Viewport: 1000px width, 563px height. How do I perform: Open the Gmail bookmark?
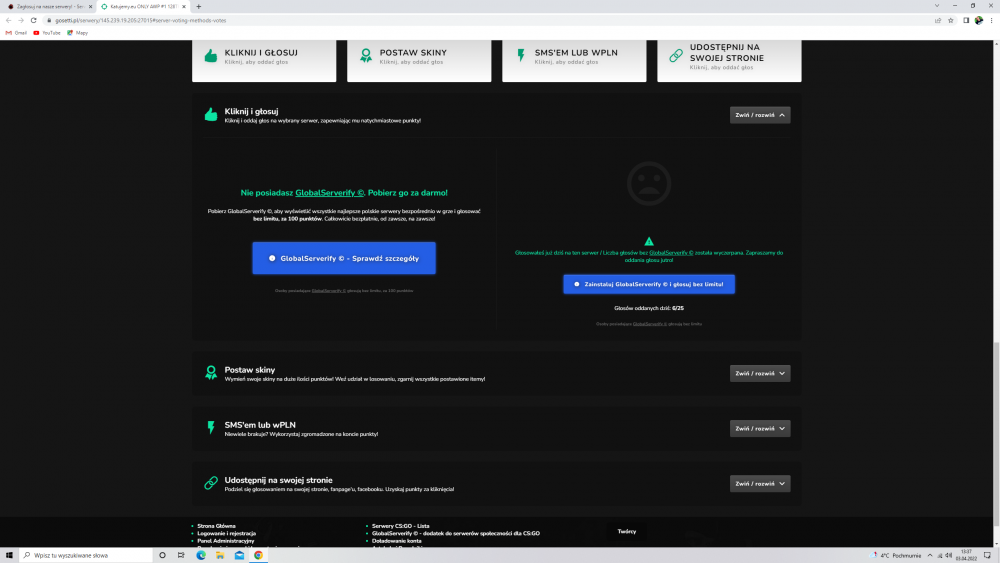17,33
